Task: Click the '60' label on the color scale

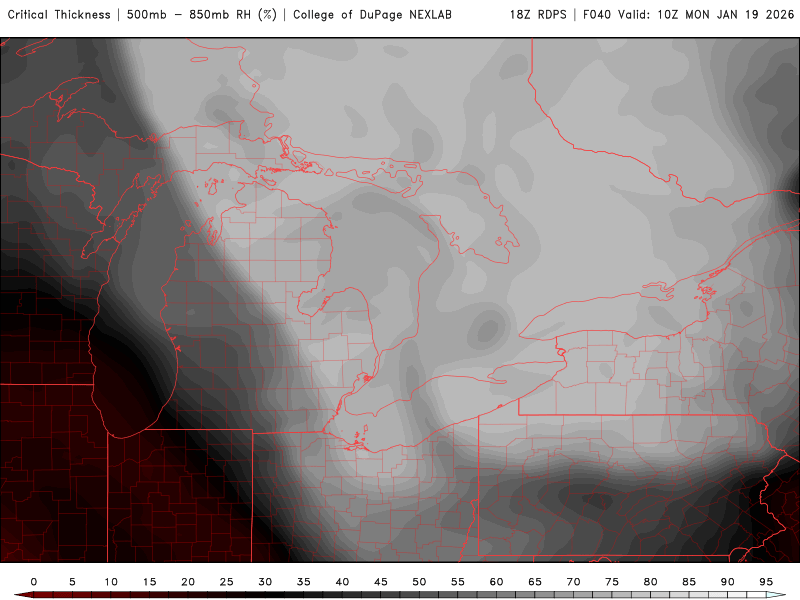Action: click(x=496, y=582)
